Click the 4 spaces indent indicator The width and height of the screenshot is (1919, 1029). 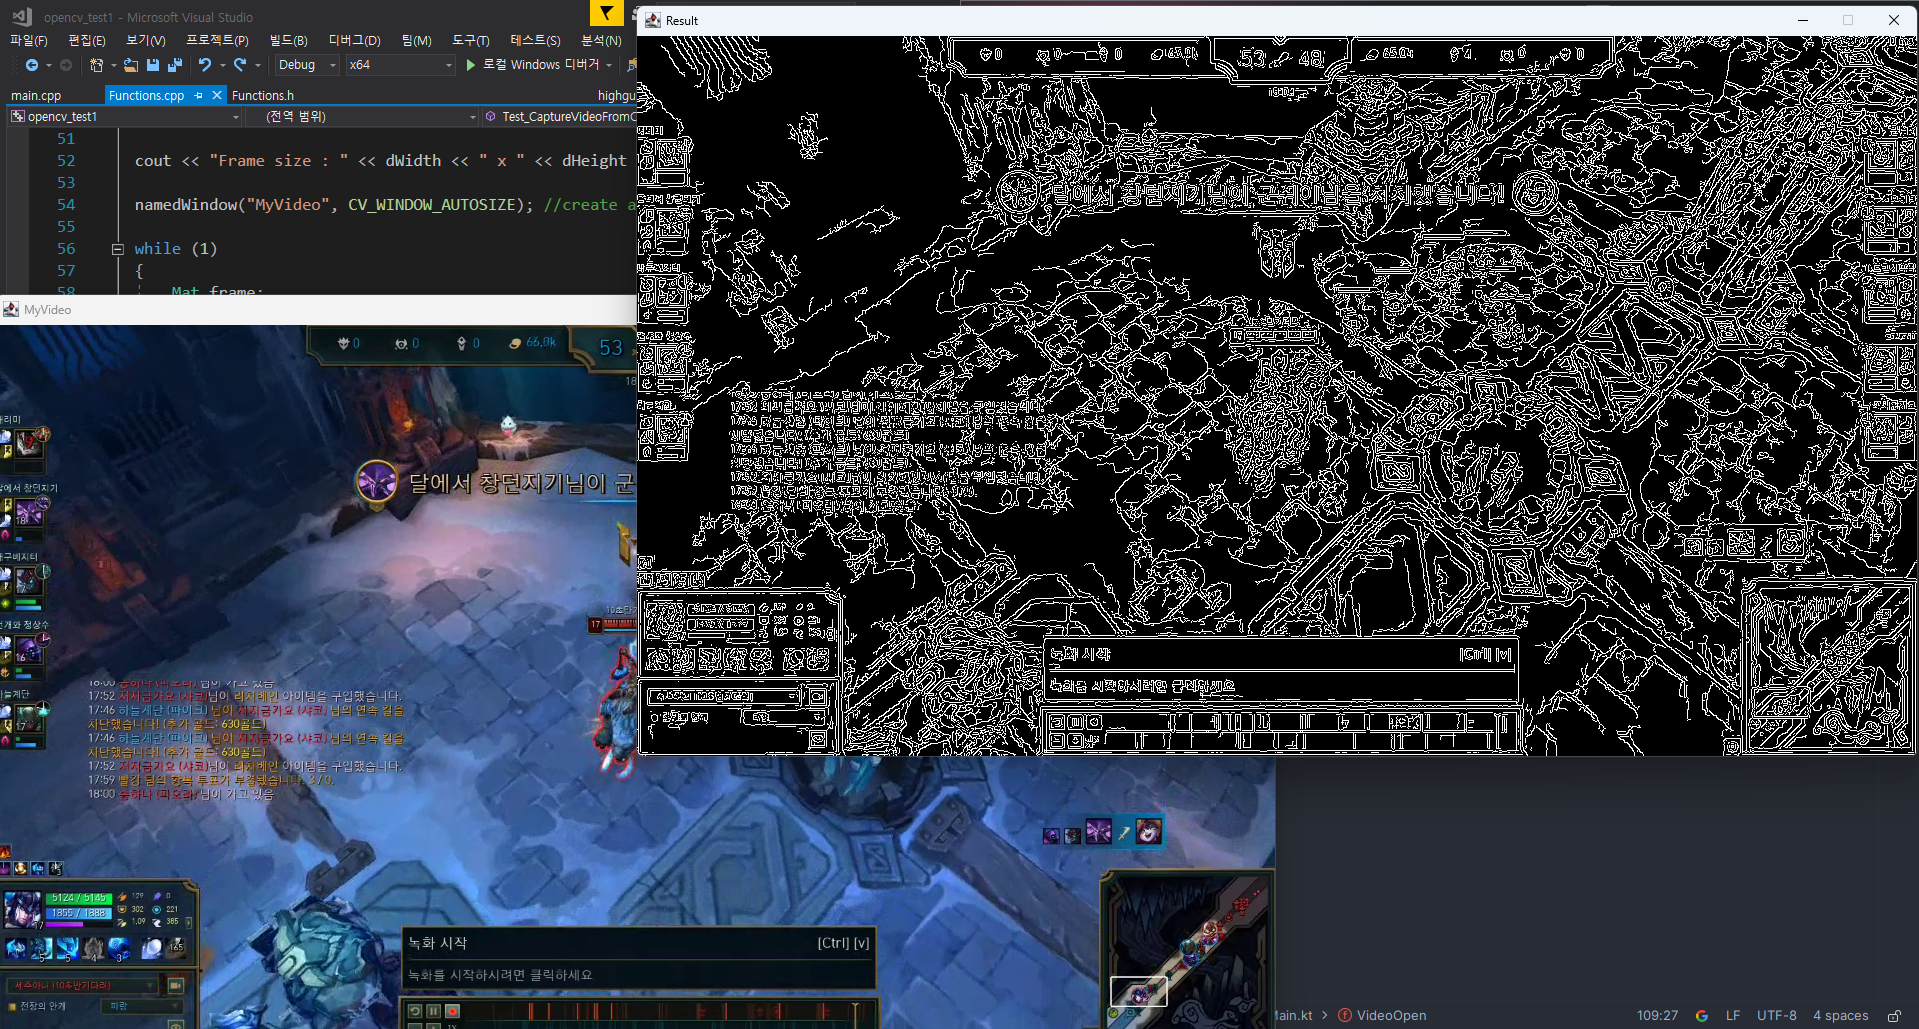(1841, 1015)
